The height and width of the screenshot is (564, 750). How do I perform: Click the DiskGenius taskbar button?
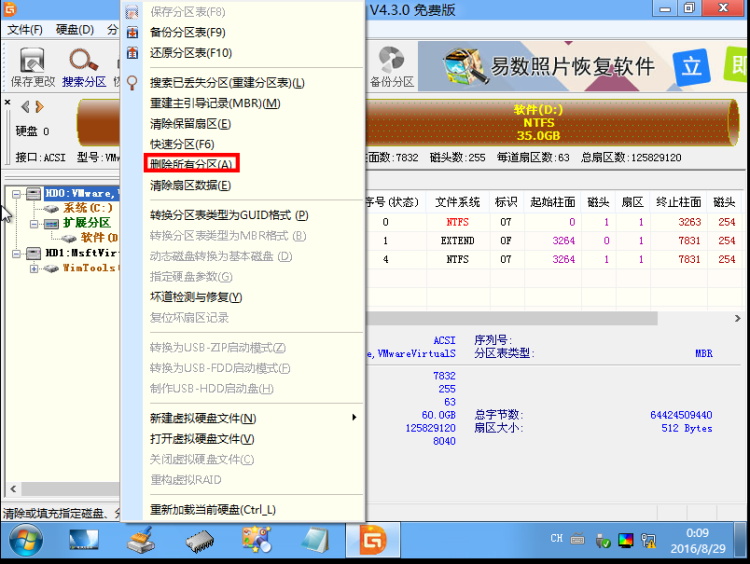[x=373, y=541]
